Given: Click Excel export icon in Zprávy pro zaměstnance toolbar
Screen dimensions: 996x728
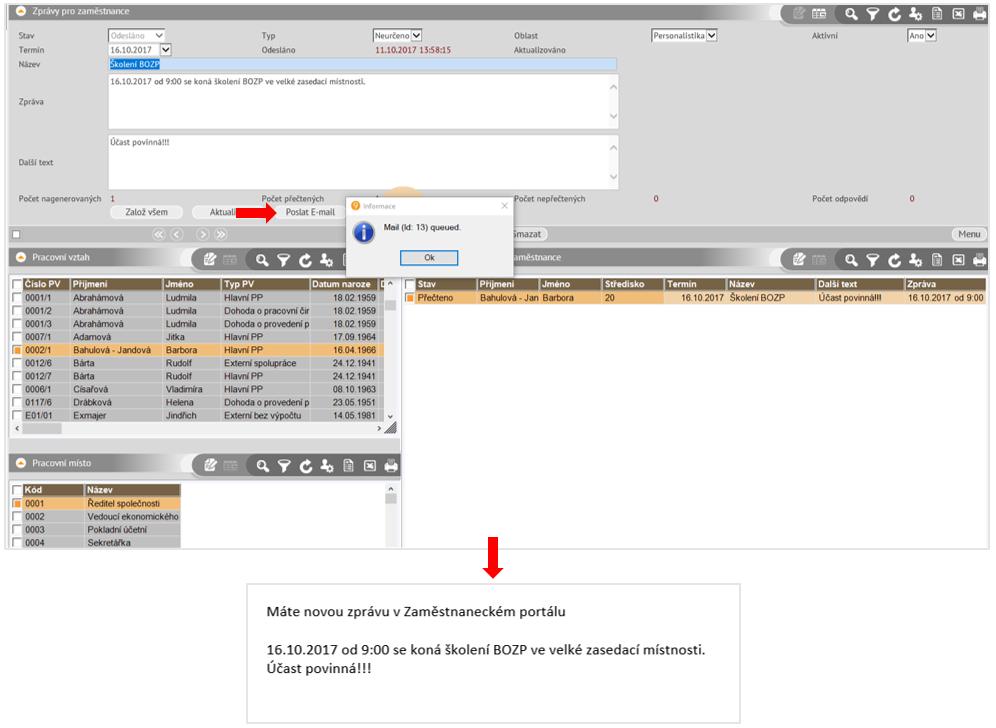Looking at the screenshot, I should (959, 14).
